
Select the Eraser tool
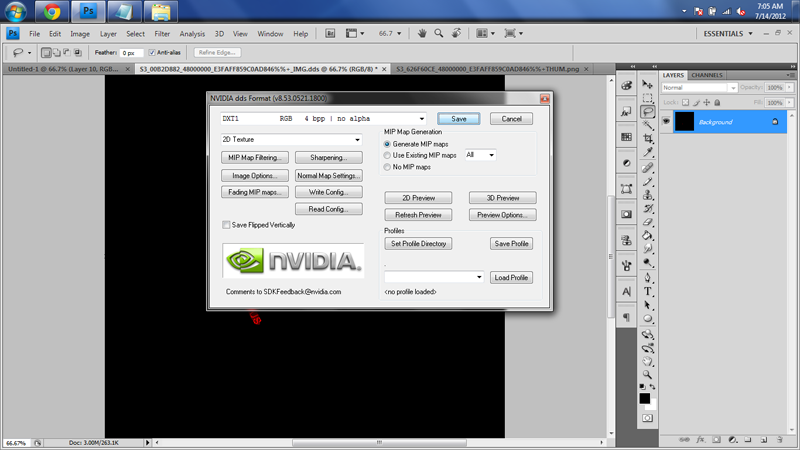pyautogui.click(x=647, y=222)
